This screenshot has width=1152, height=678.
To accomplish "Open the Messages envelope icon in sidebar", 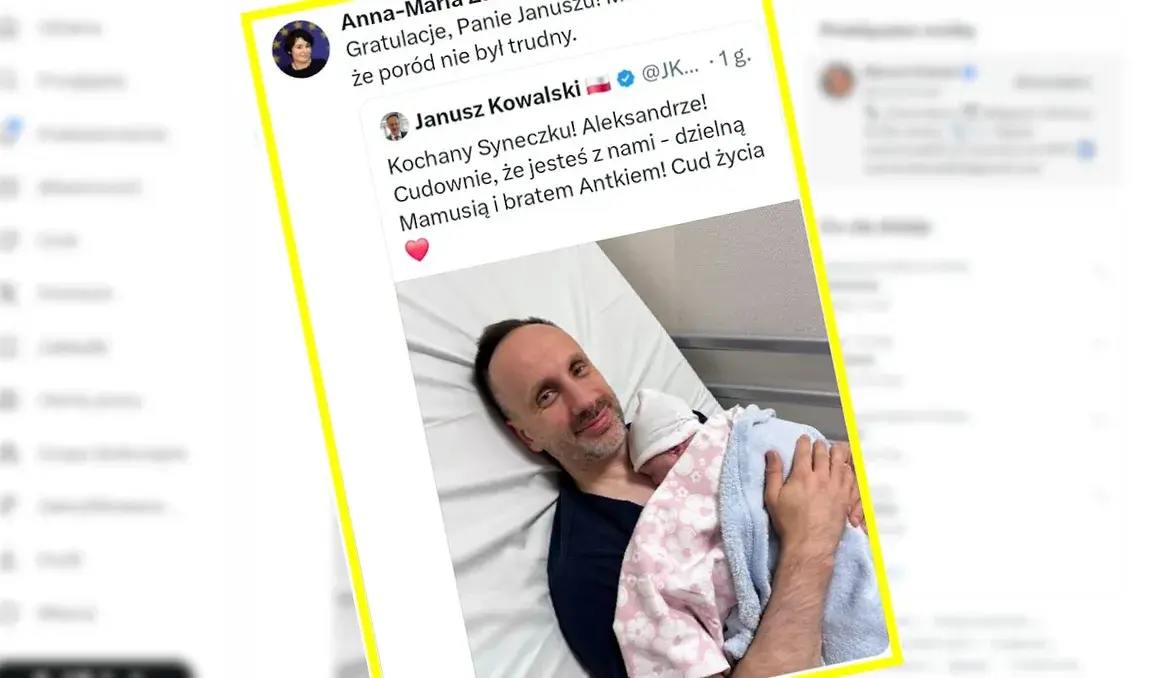I will pyautogui.click(x=7, y=187).
